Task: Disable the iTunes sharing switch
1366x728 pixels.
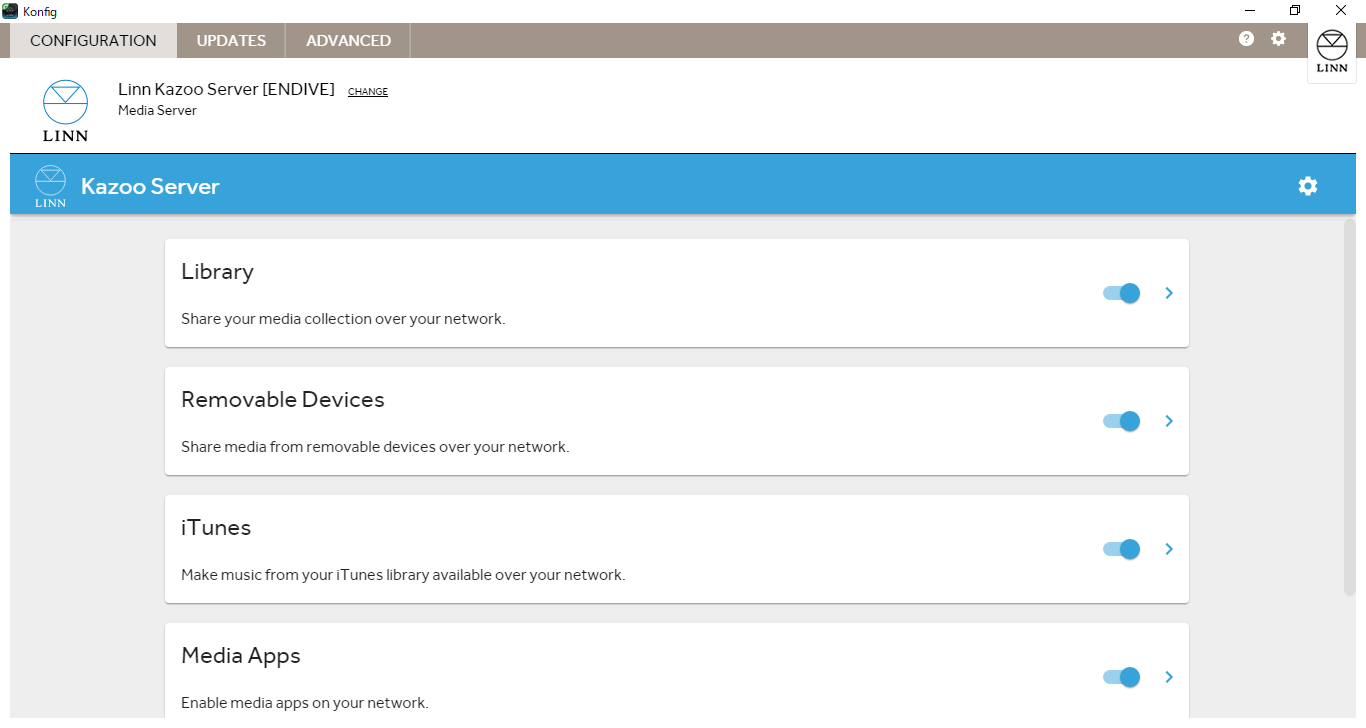Action: click(1121, 549)
